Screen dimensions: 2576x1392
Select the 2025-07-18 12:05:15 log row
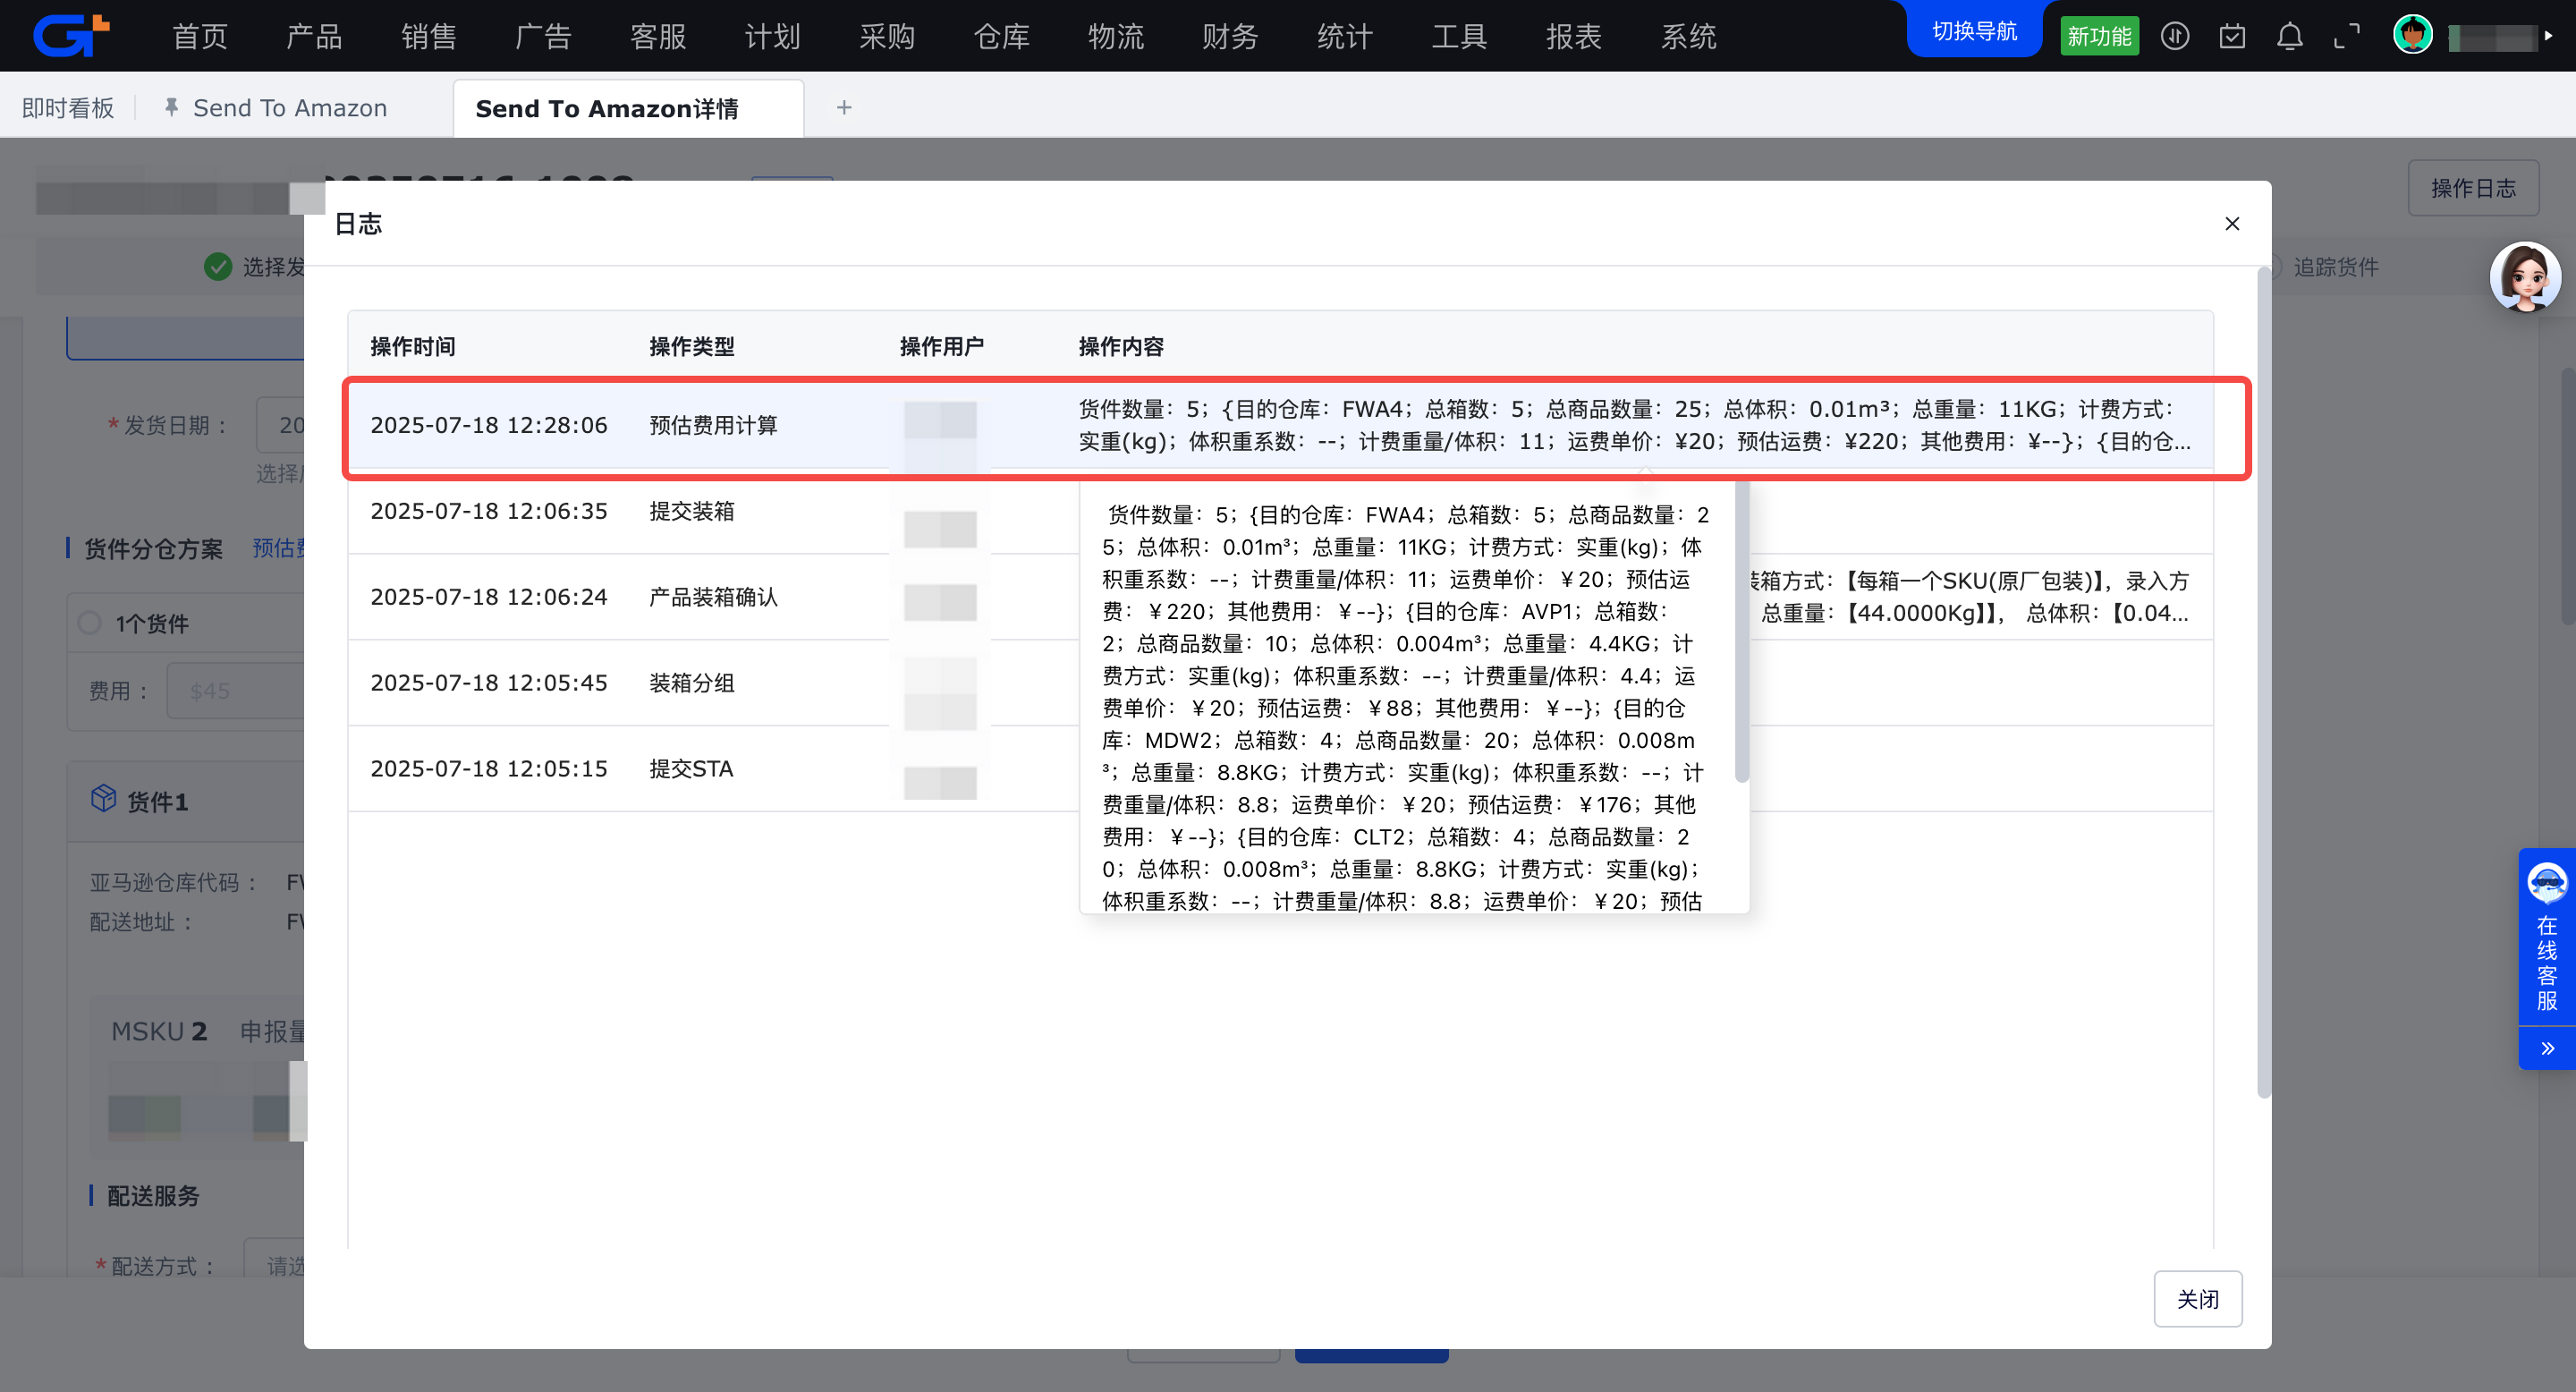pos(1280,769)
